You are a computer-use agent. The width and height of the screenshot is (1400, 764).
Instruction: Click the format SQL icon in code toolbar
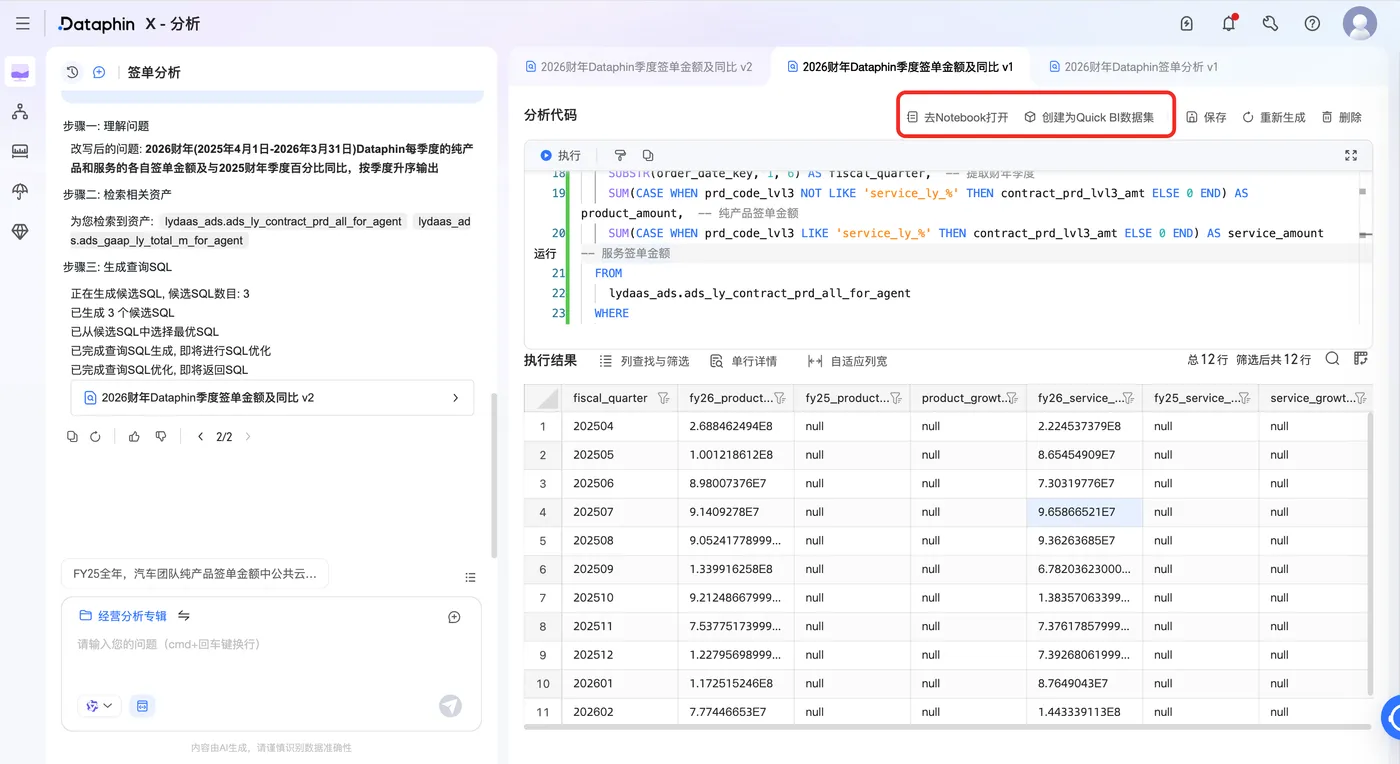pos(620,156)
